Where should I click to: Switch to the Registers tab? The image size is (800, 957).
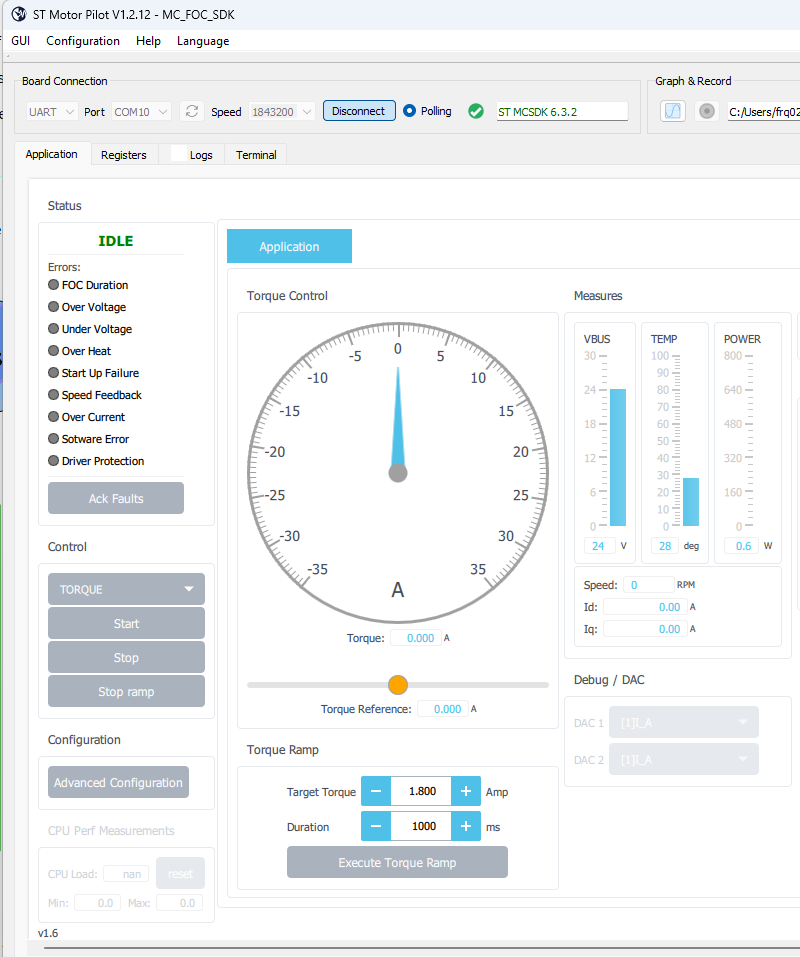pos(124,155)
